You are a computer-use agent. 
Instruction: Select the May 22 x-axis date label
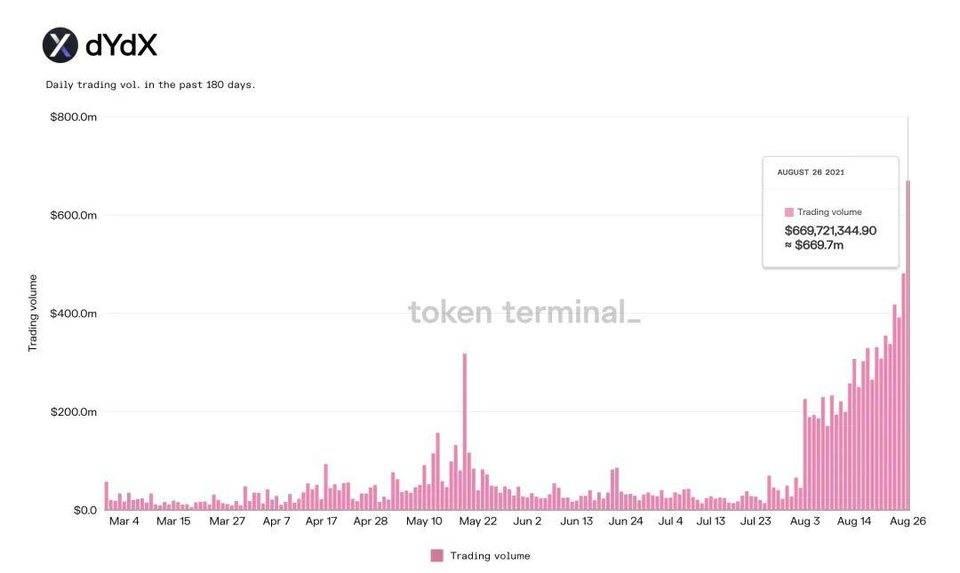click(x=477, y=521)
